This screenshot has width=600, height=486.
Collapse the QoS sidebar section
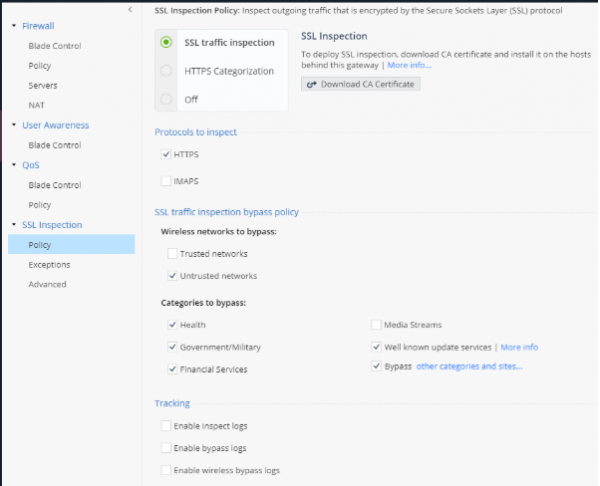[x=13, y=165]
